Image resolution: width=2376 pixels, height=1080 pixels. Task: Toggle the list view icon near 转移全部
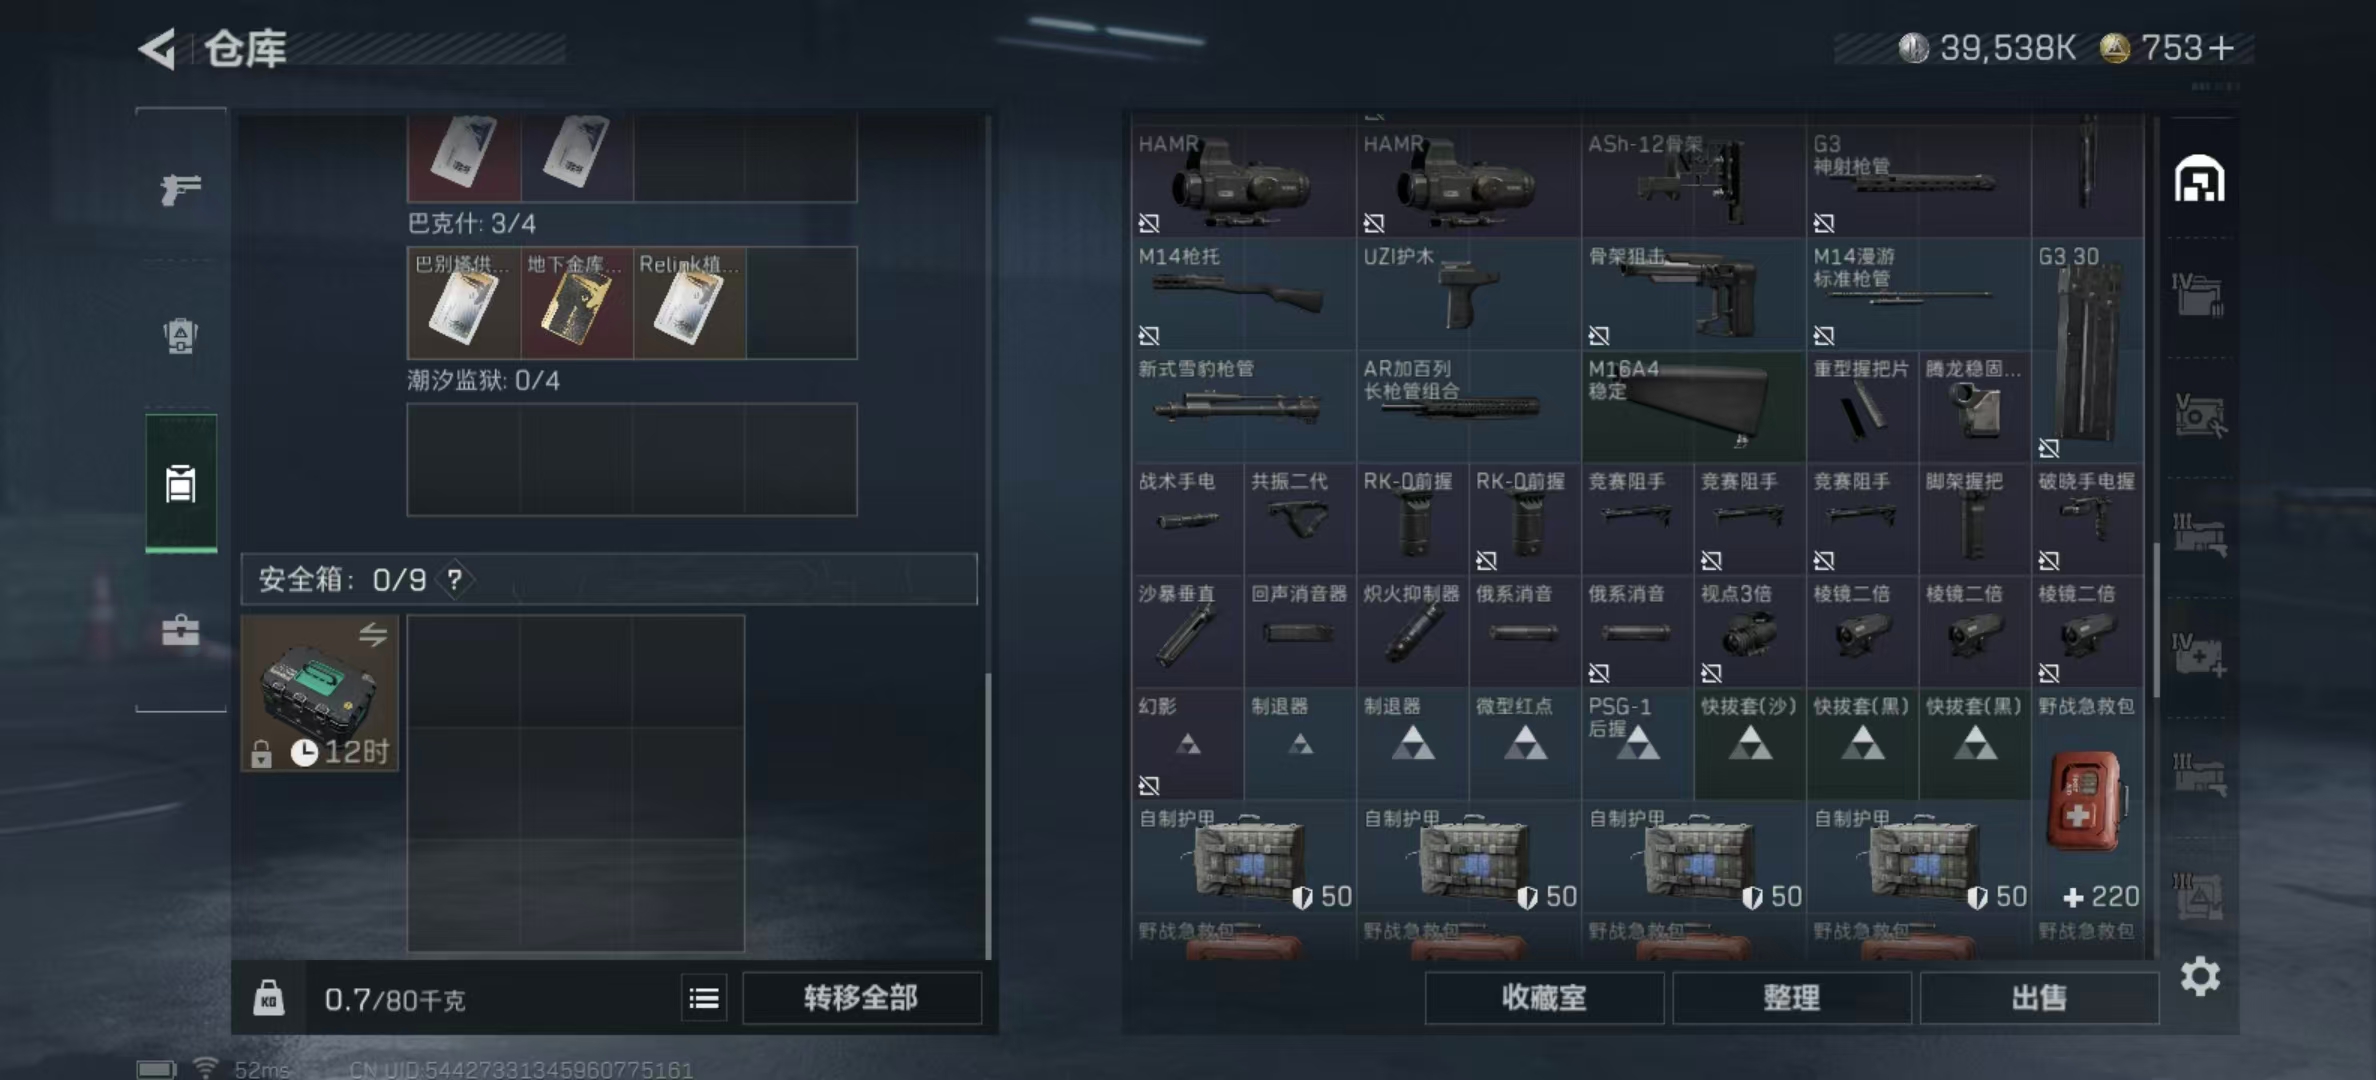coord(704,998)
